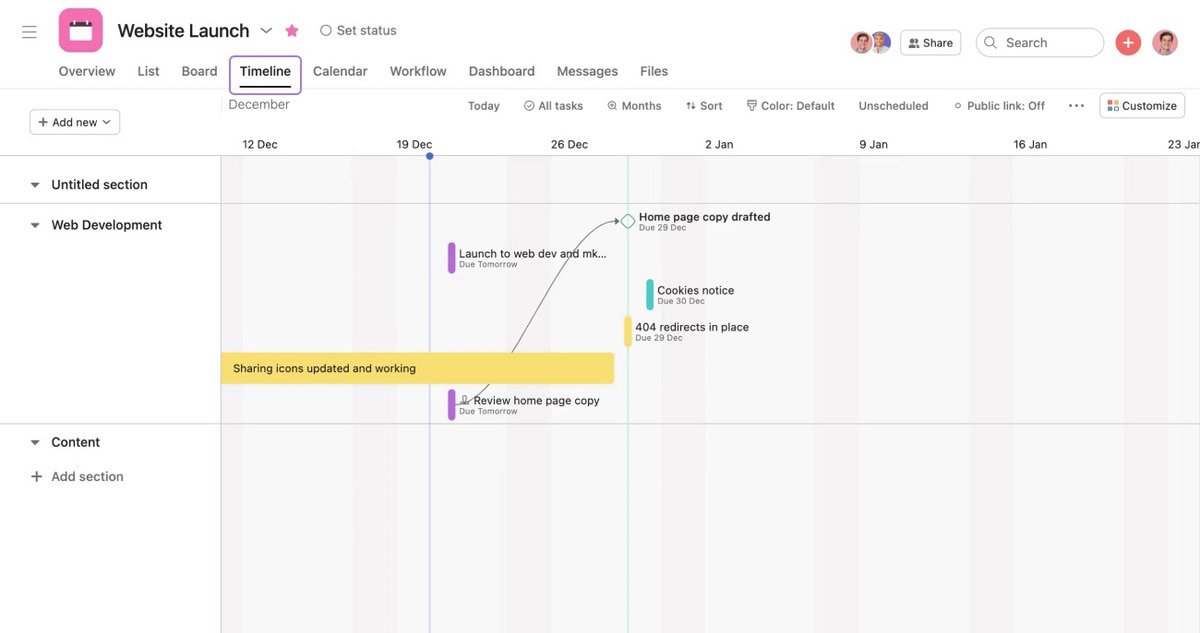Image resolution: width=1200 pixels, height=633 pixels.
Task: Open the Customize panel
Action: point(1142,105)
